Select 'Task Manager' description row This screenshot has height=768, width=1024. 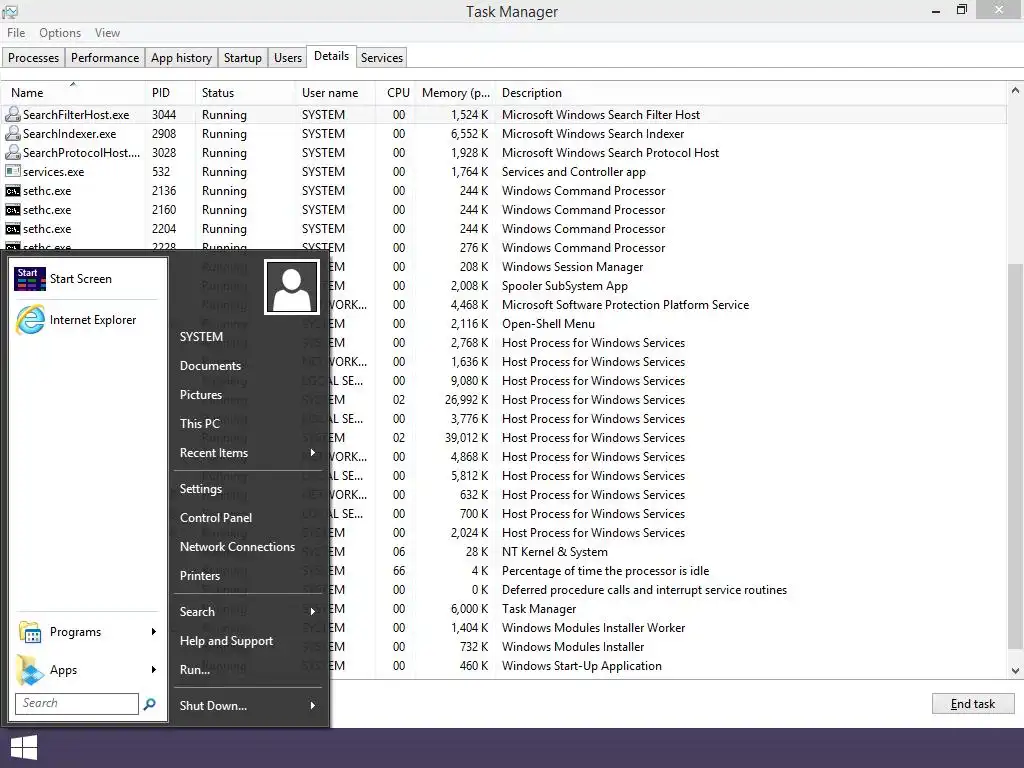coord(539,609)
